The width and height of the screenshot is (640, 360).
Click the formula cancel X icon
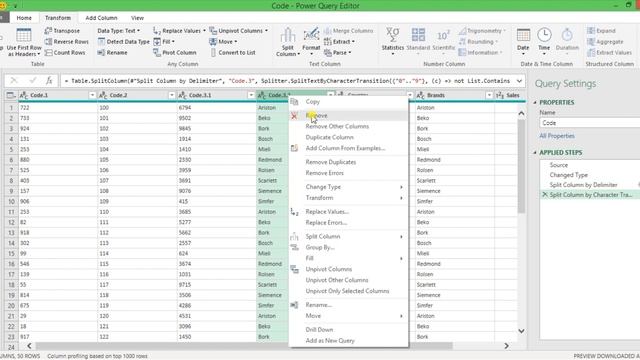tap(13, 81)
